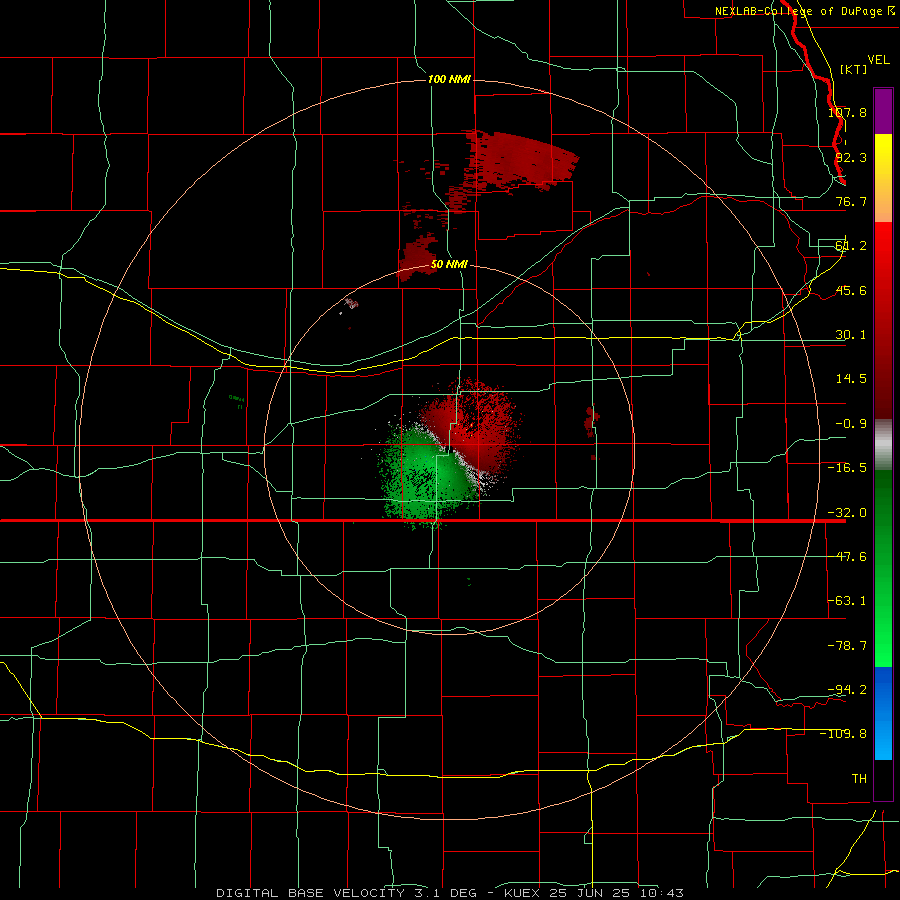900x900 pixels.
Task: Click the gray zero-velocity segment of color bar
Action: (883, 445)
